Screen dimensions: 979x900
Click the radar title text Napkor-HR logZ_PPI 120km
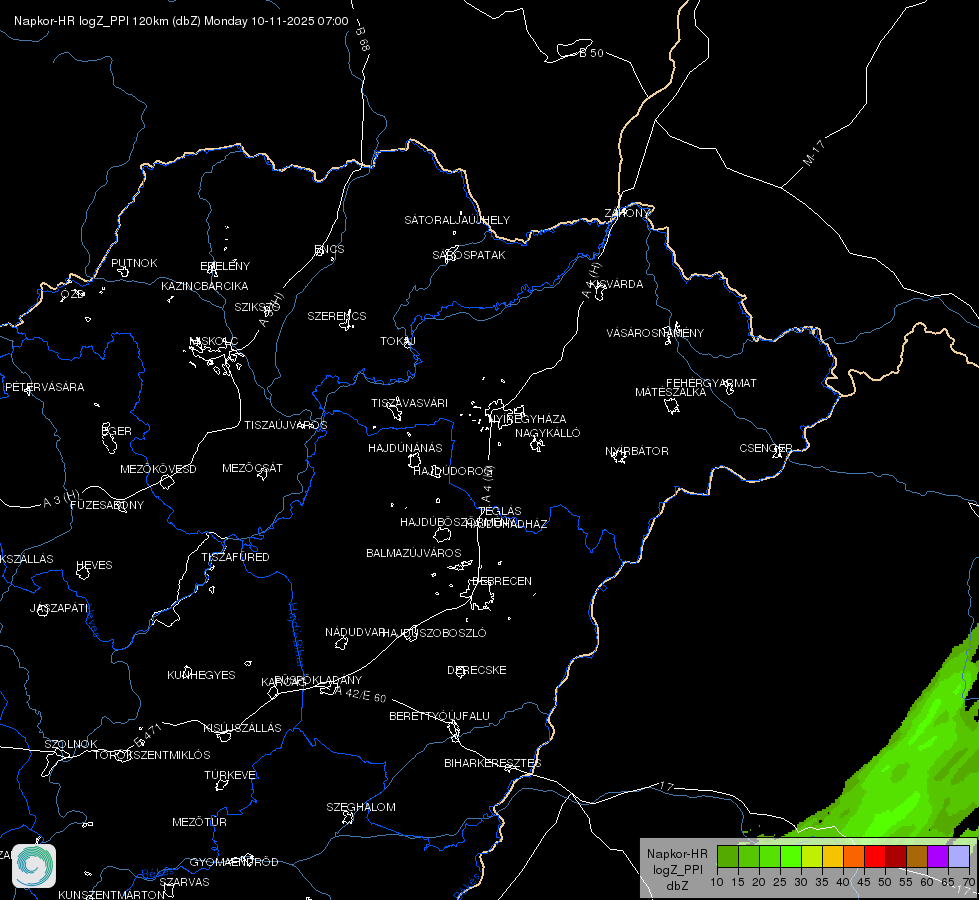91,21
